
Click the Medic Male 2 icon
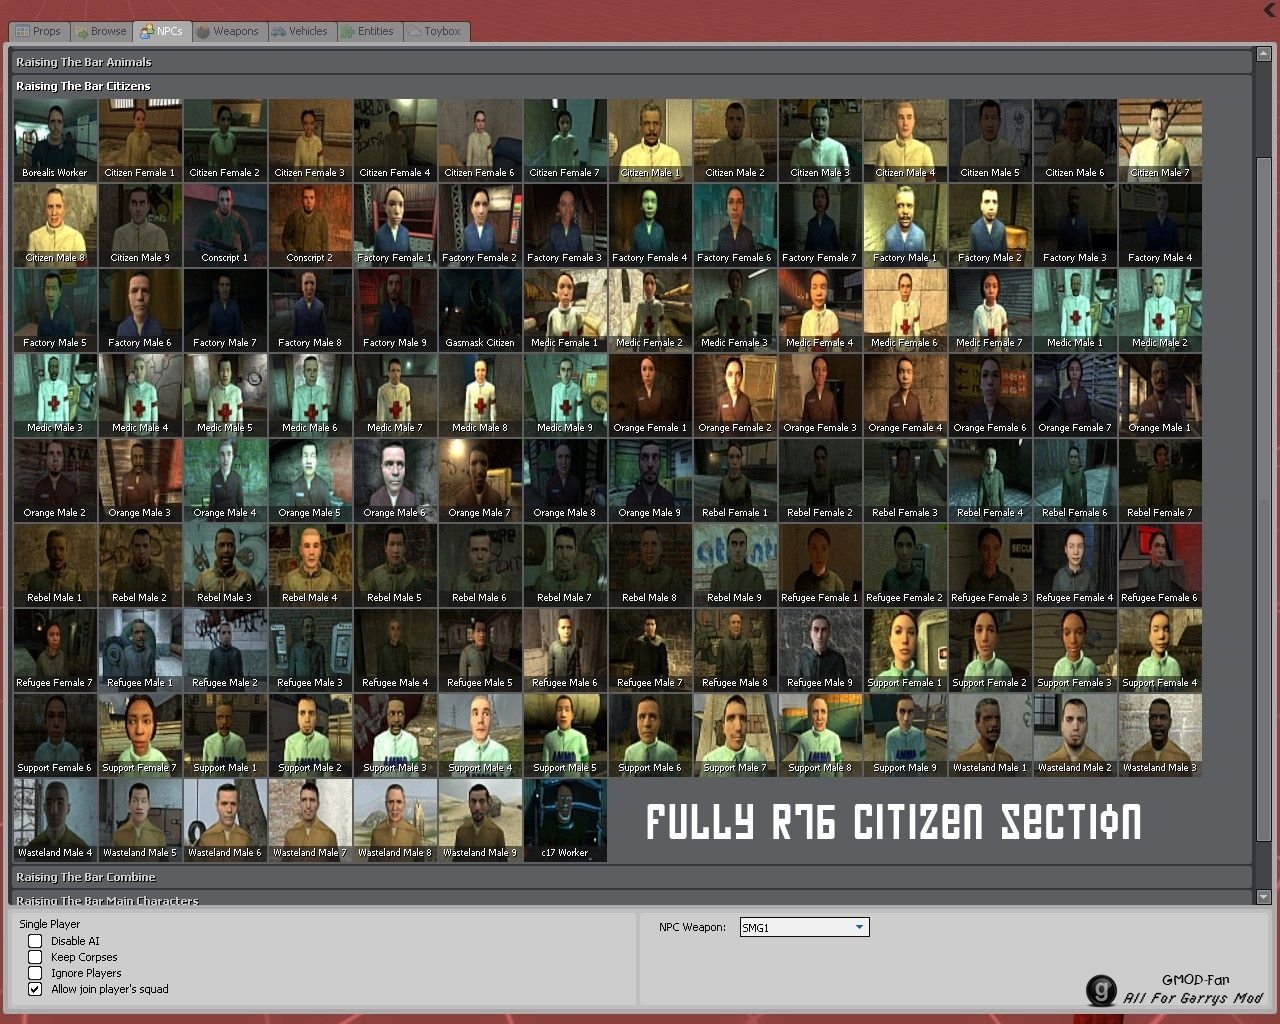click(x=1160, y=310)
